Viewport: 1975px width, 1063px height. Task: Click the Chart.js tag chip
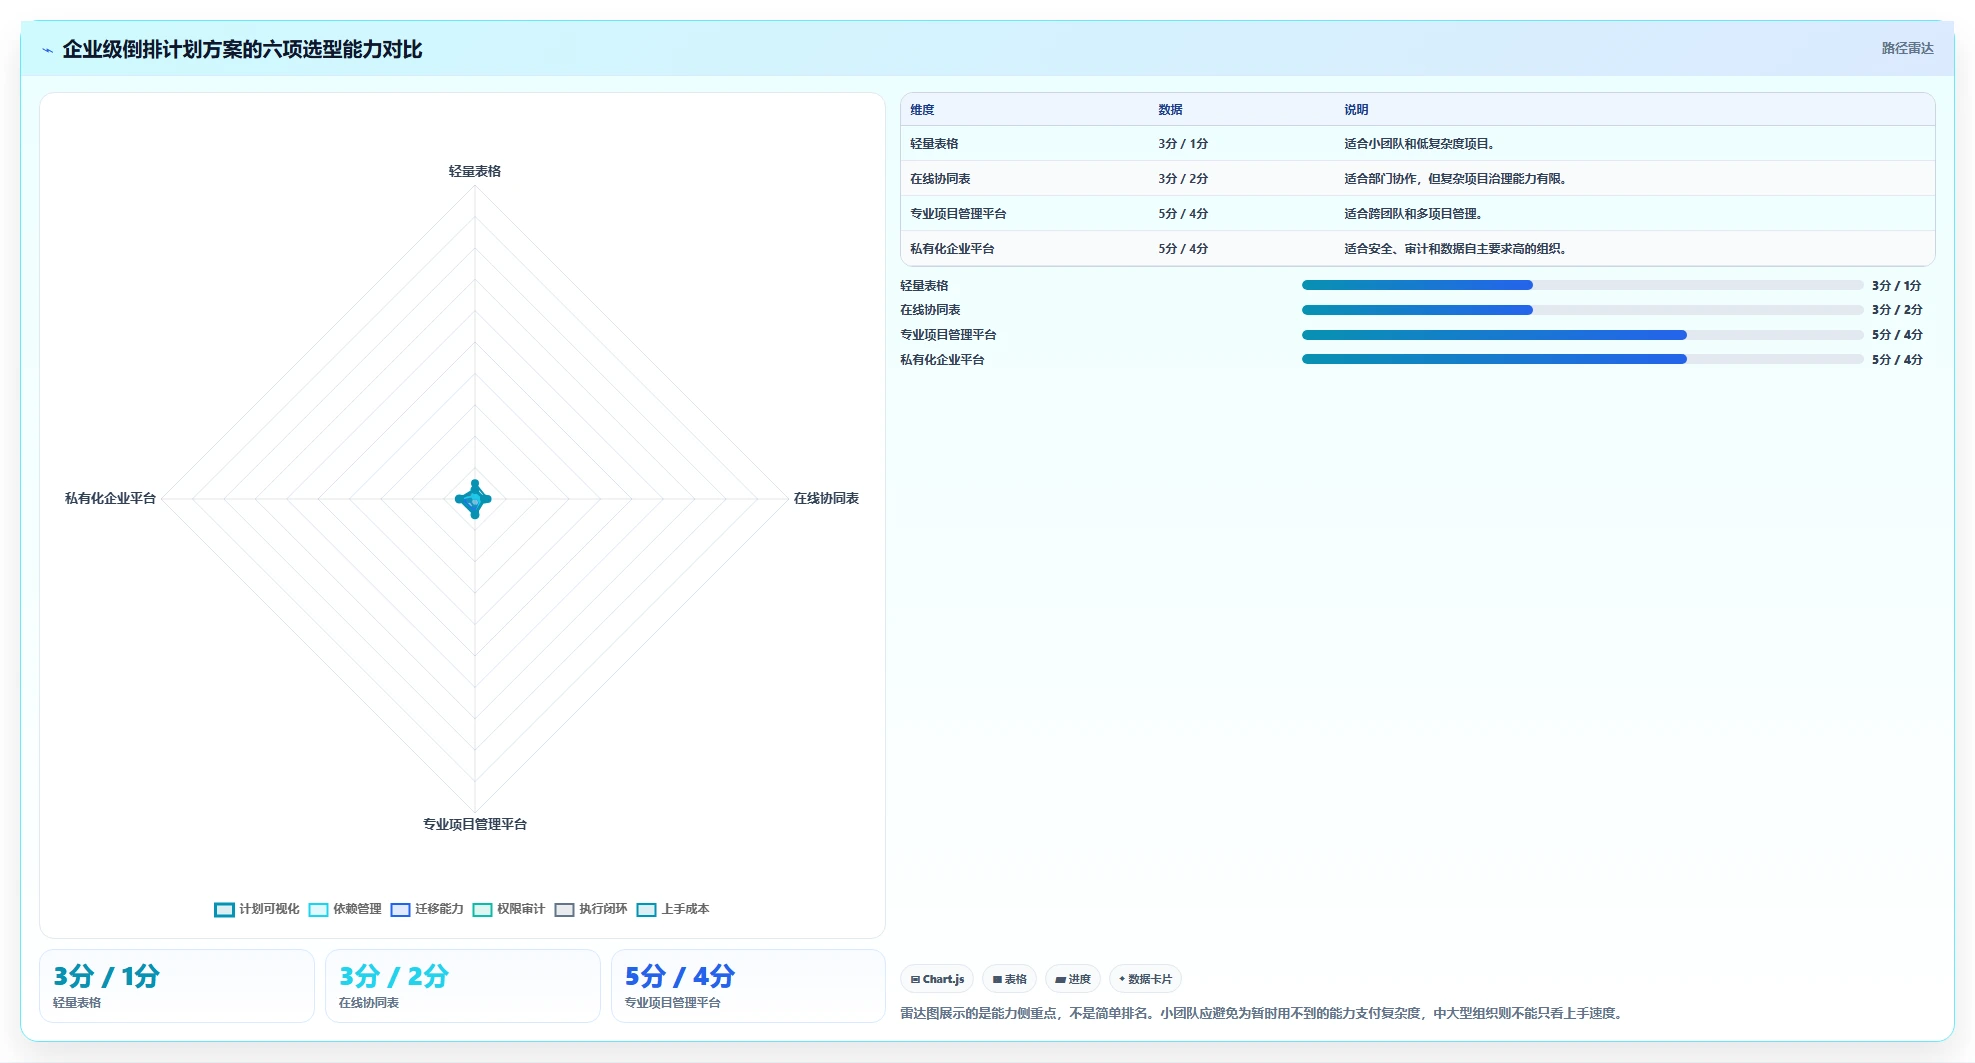(x=937, y=979)
